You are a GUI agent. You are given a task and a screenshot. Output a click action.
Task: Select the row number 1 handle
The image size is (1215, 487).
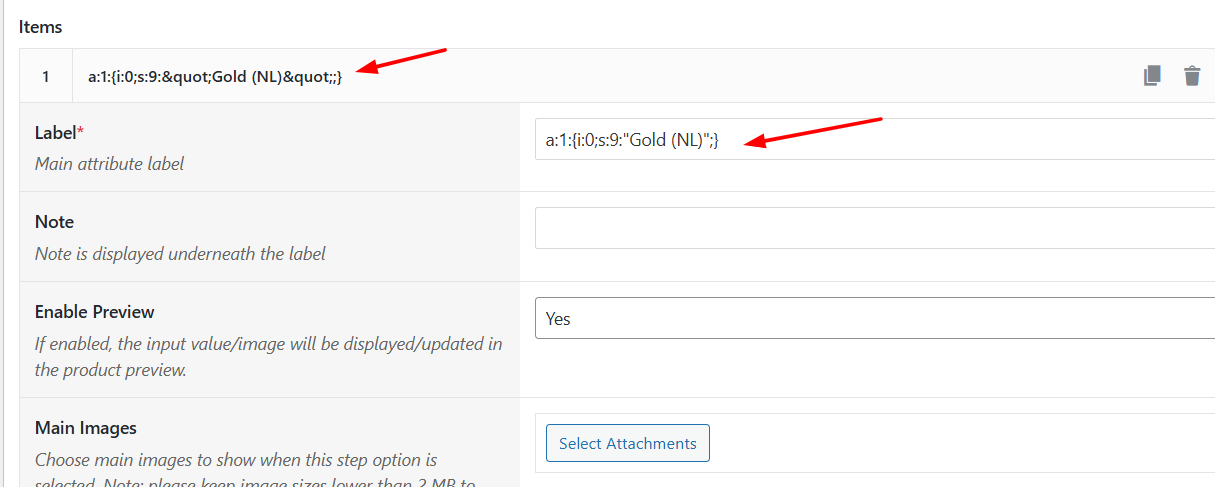click(46, 76)
